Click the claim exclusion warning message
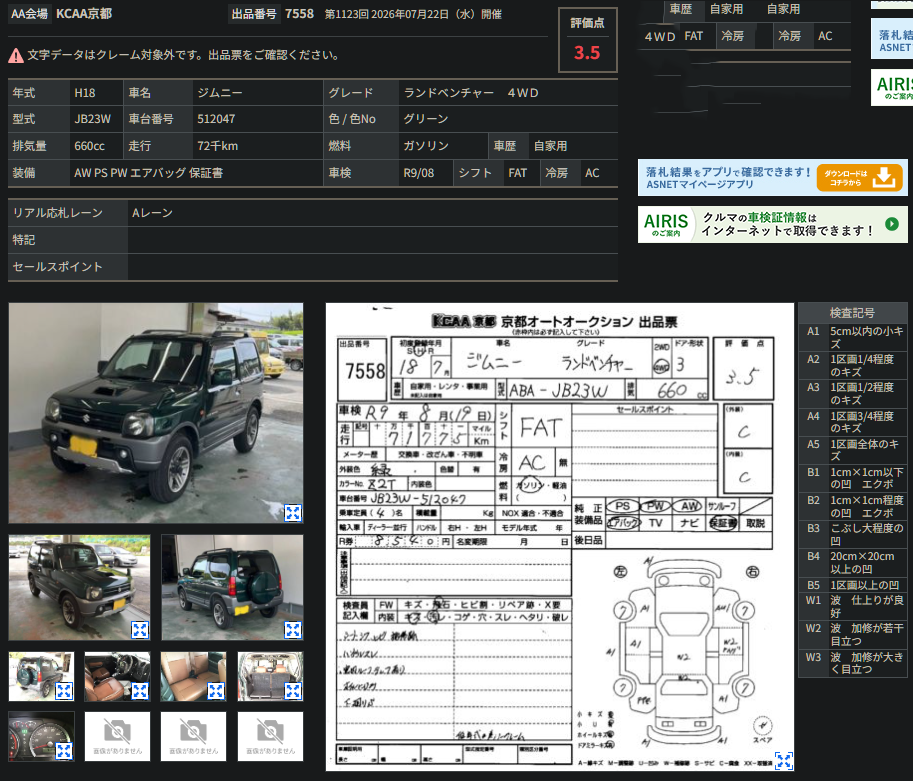 (x=183, y=55)
